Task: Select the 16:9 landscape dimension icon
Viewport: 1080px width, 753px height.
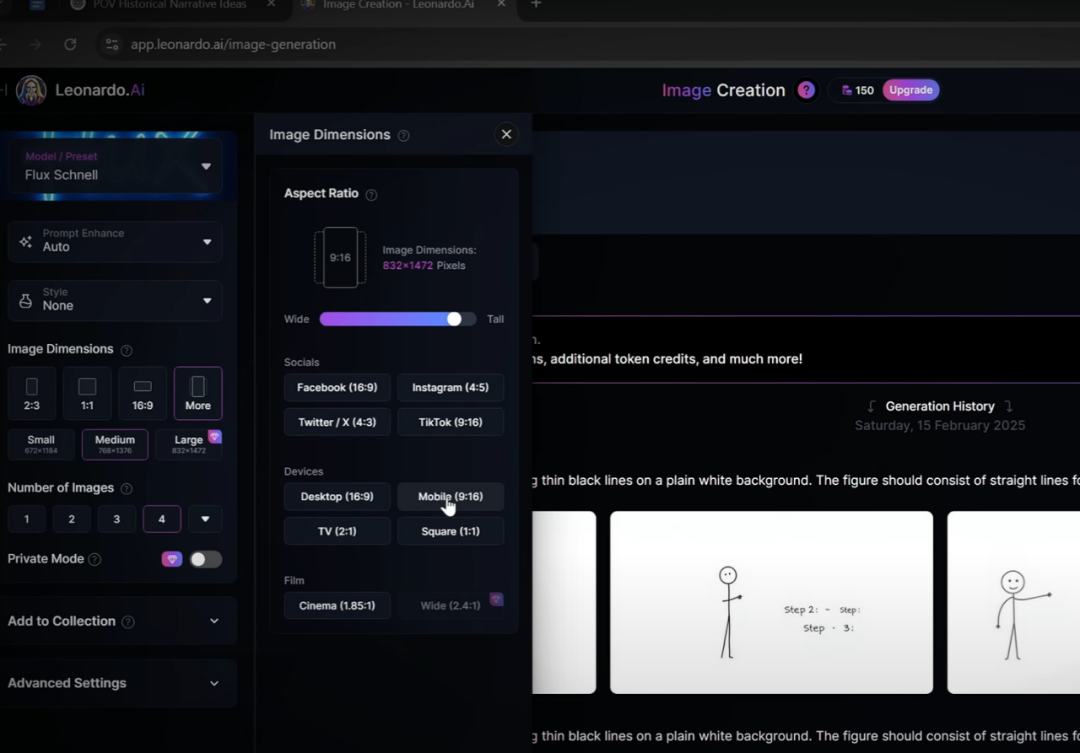Action: [143, 393]
